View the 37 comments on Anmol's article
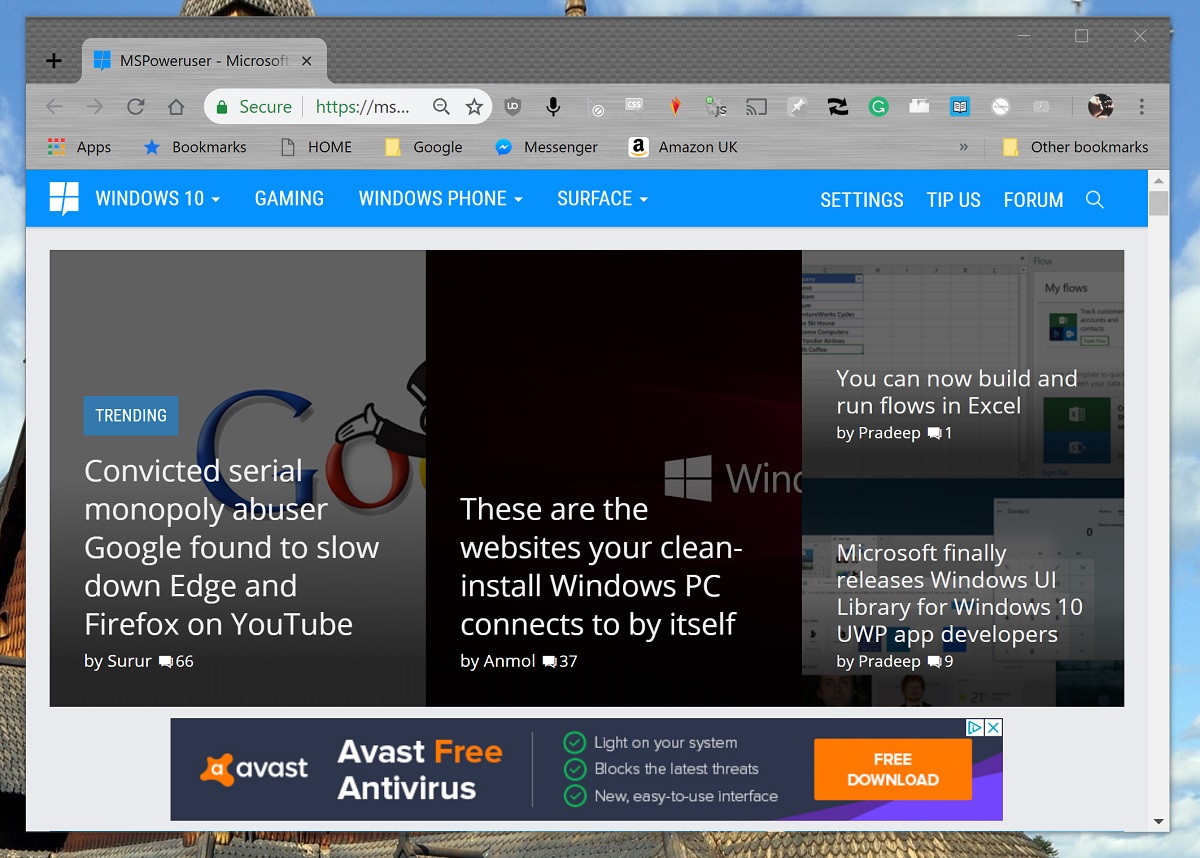1200x858 pixels. (560, 661)
